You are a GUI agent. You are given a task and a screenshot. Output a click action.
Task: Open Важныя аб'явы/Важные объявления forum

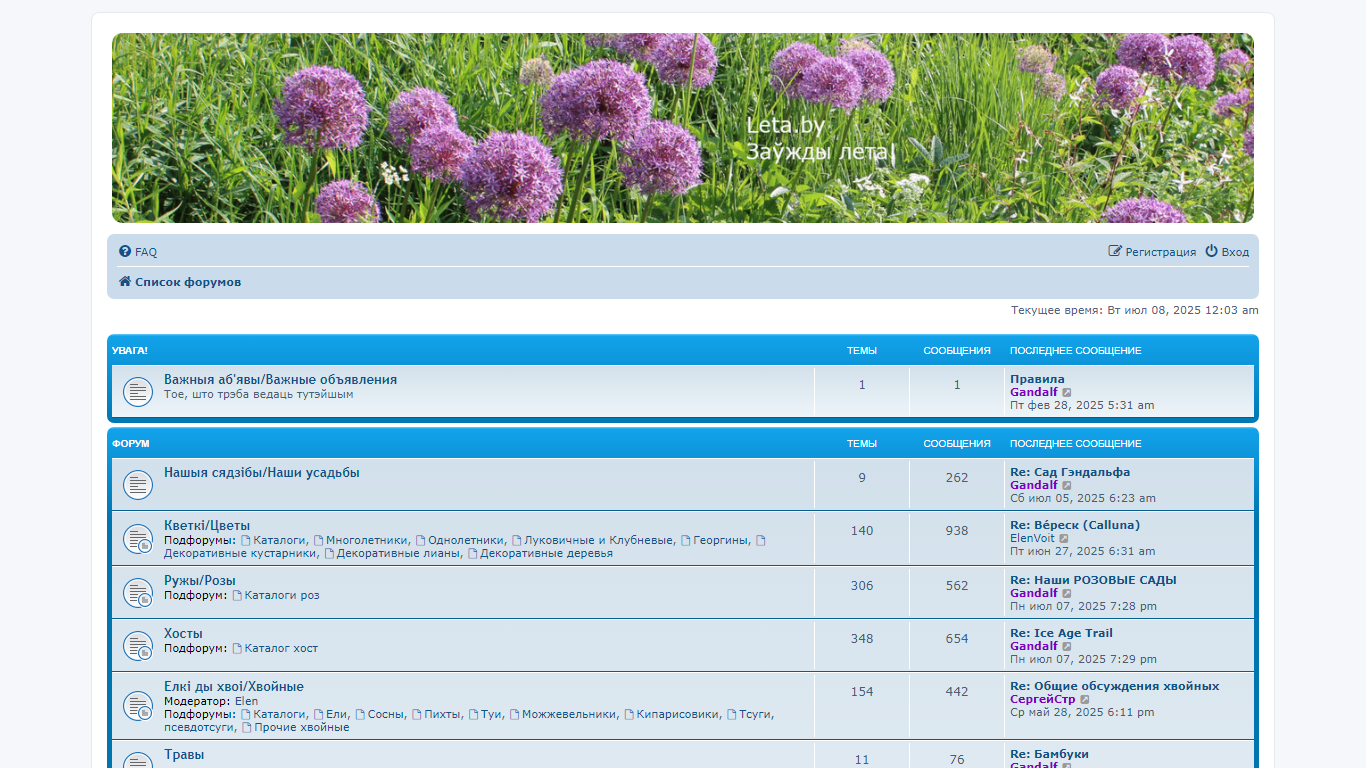coord(280,380)
